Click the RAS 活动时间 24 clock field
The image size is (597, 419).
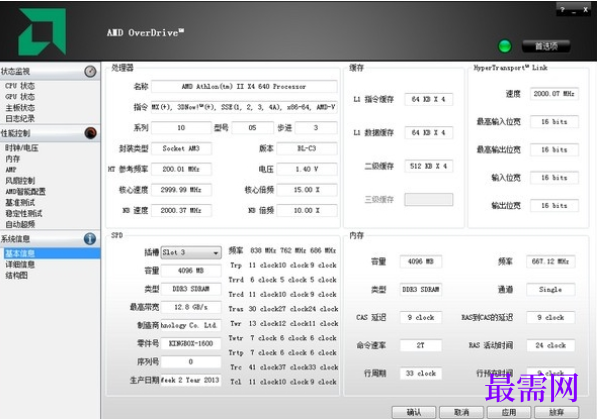[551, 345]
